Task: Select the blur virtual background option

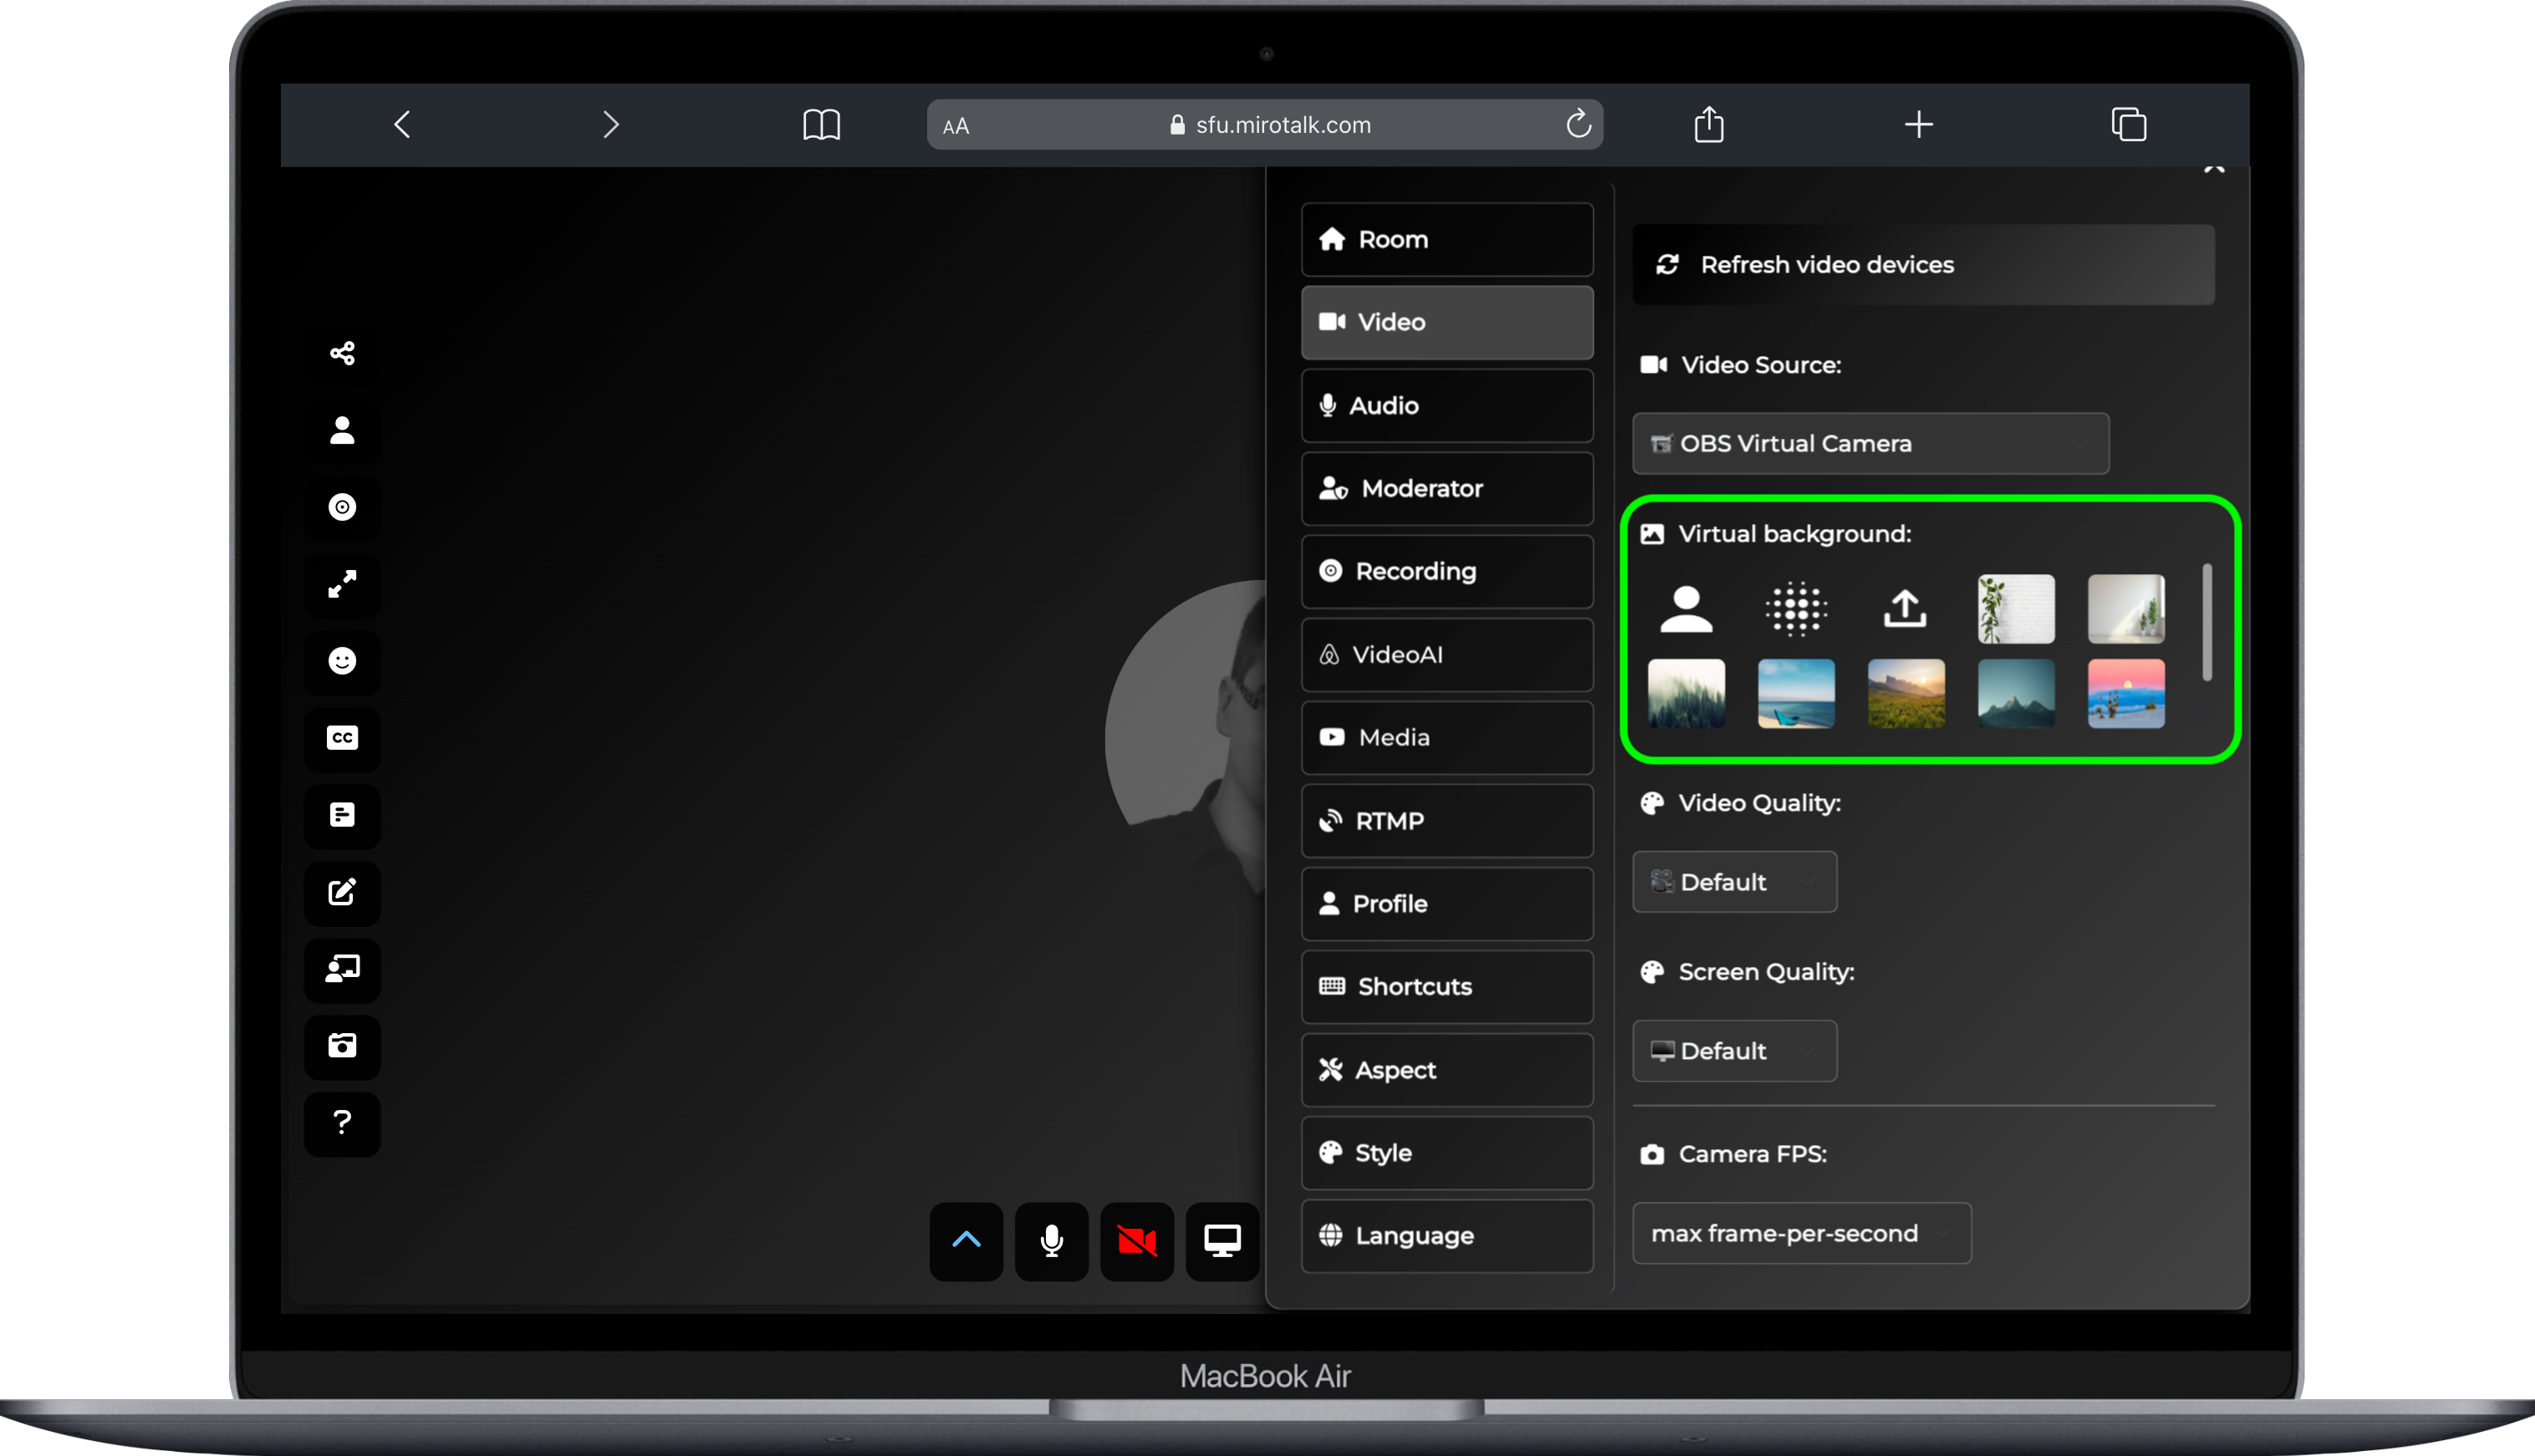Action: point(1796,608)
